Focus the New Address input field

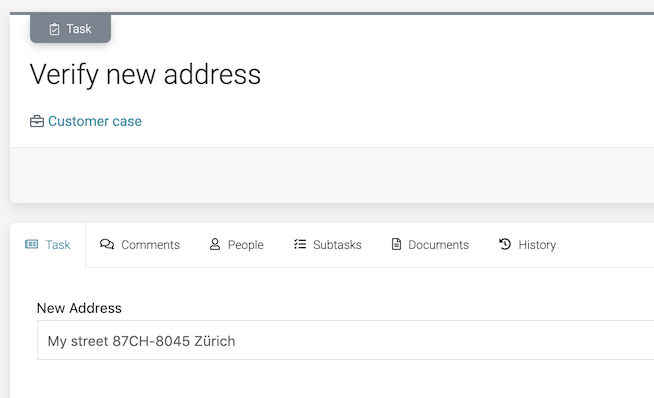(345, 340)
